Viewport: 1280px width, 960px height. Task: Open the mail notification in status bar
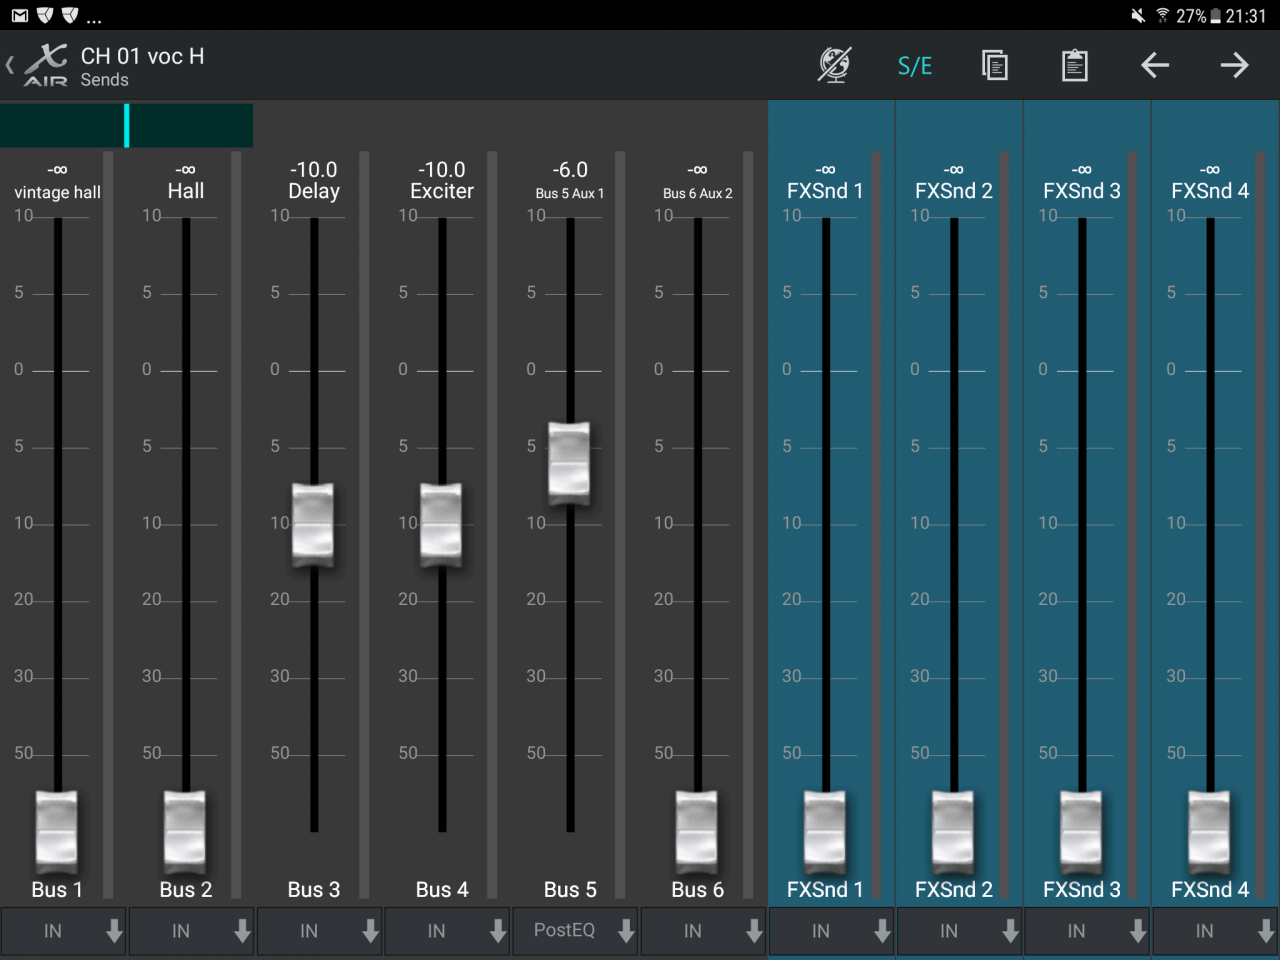point(19,15)
